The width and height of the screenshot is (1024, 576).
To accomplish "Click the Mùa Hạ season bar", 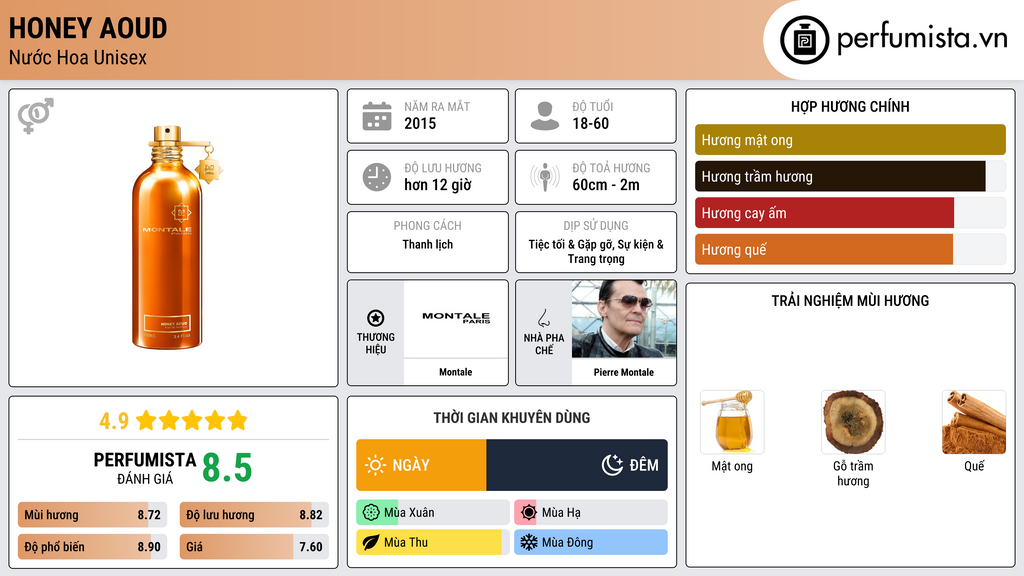I will pyautogui.click(x=591, y=513).
